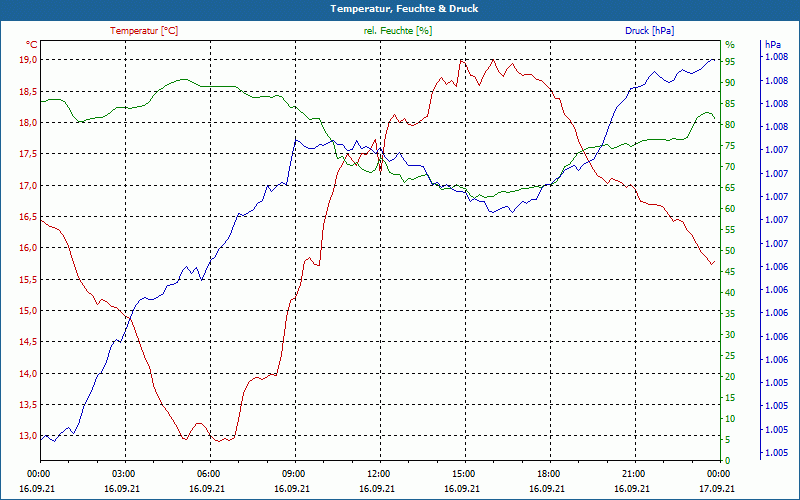Click the 50 humidity axis value
Screen dimensions: 800x500
730,251
